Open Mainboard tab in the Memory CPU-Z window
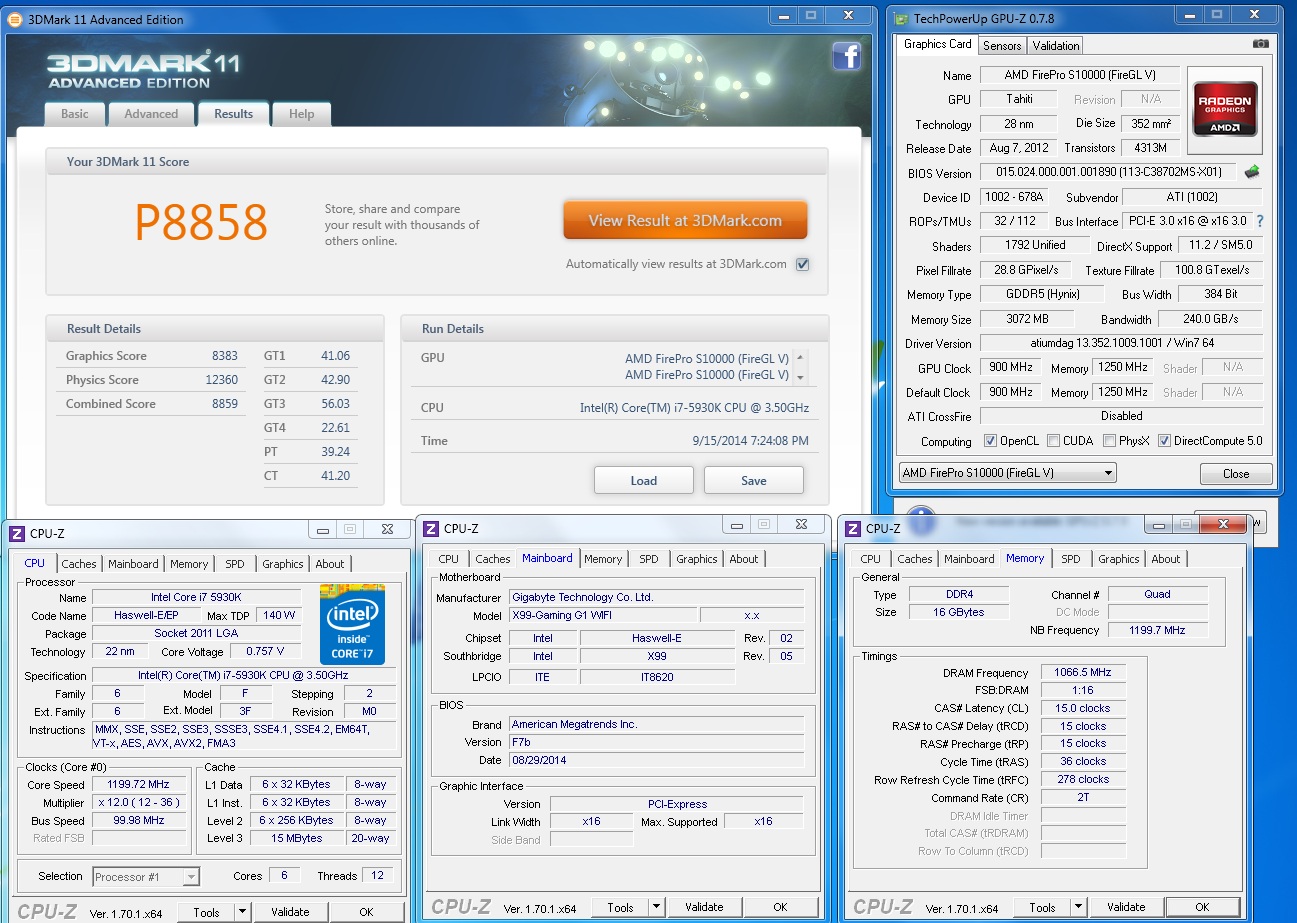1297x923 pixels. (970, 559)
